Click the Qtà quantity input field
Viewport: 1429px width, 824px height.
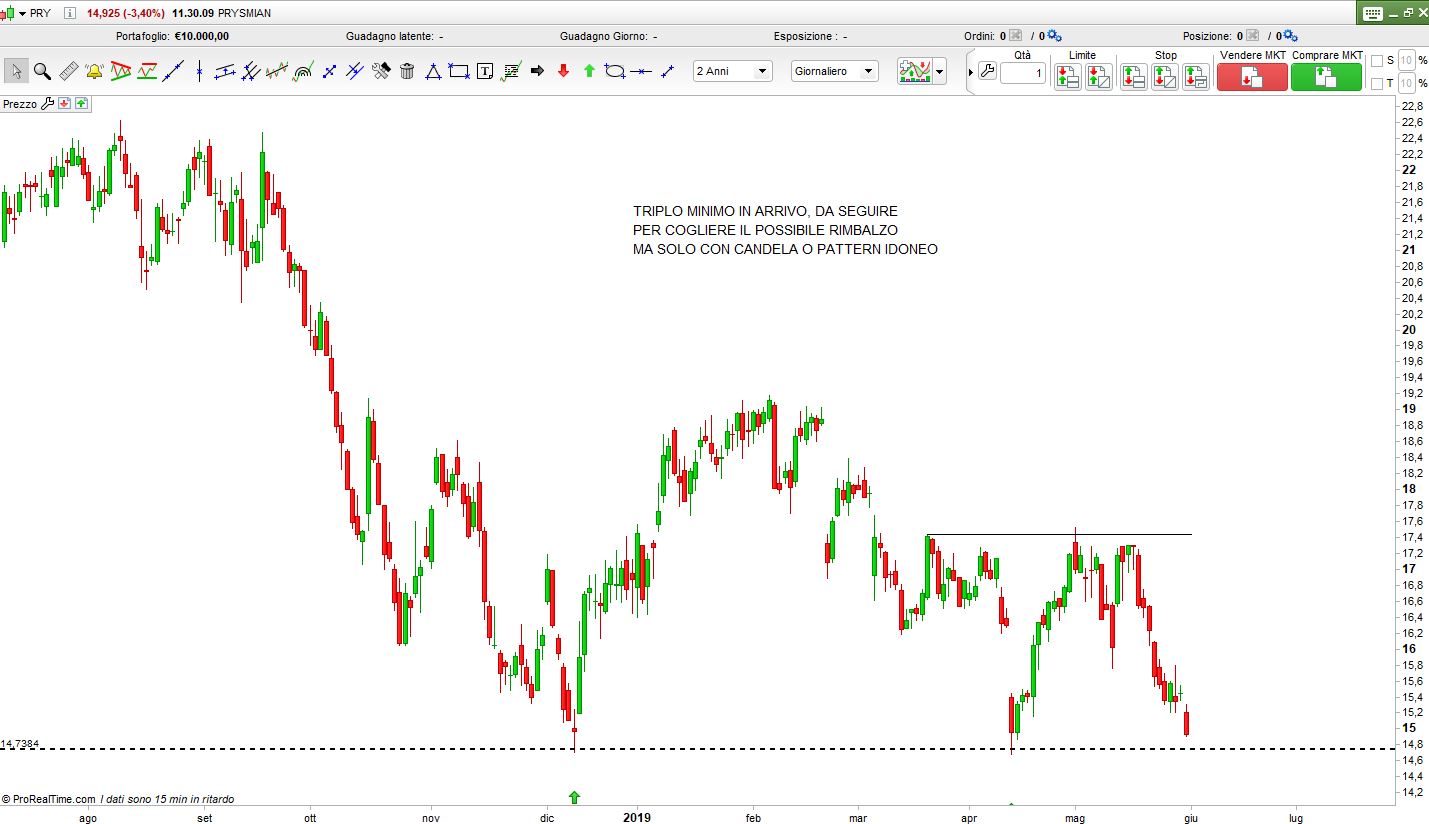pos(1022,74)
